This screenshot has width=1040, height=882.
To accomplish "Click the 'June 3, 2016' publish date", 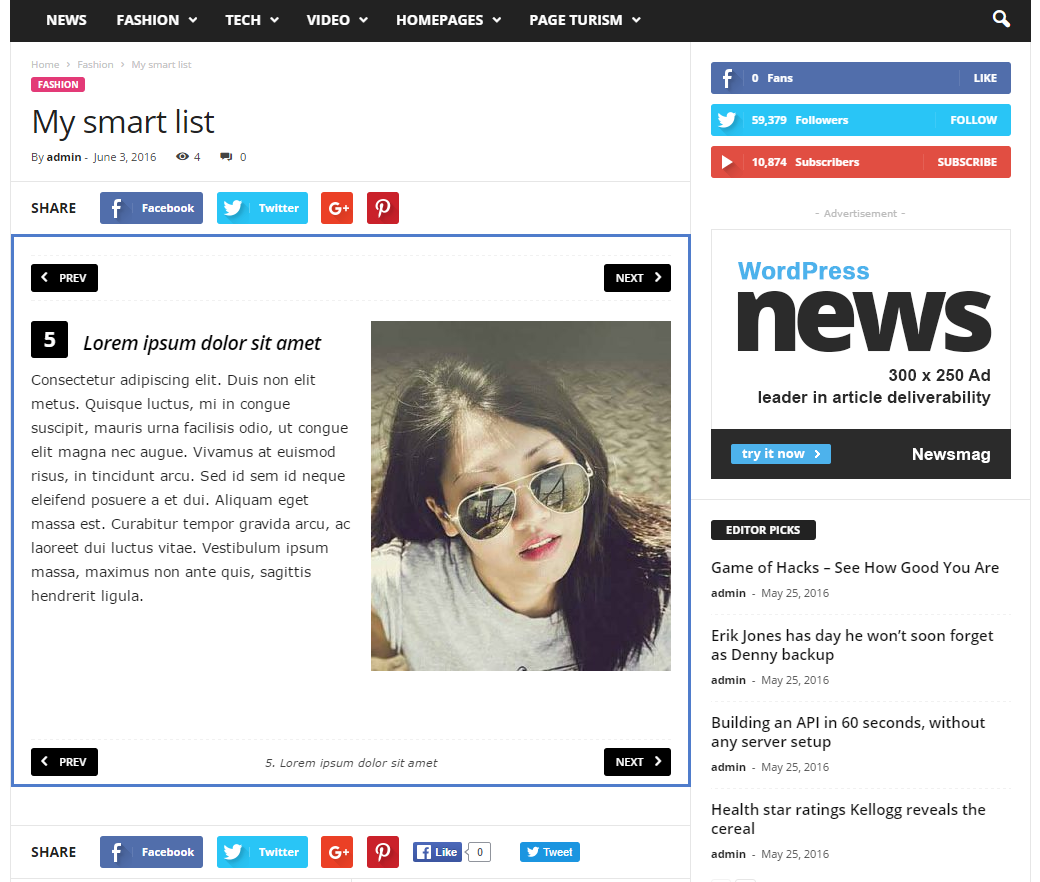I will pos(125,157).
